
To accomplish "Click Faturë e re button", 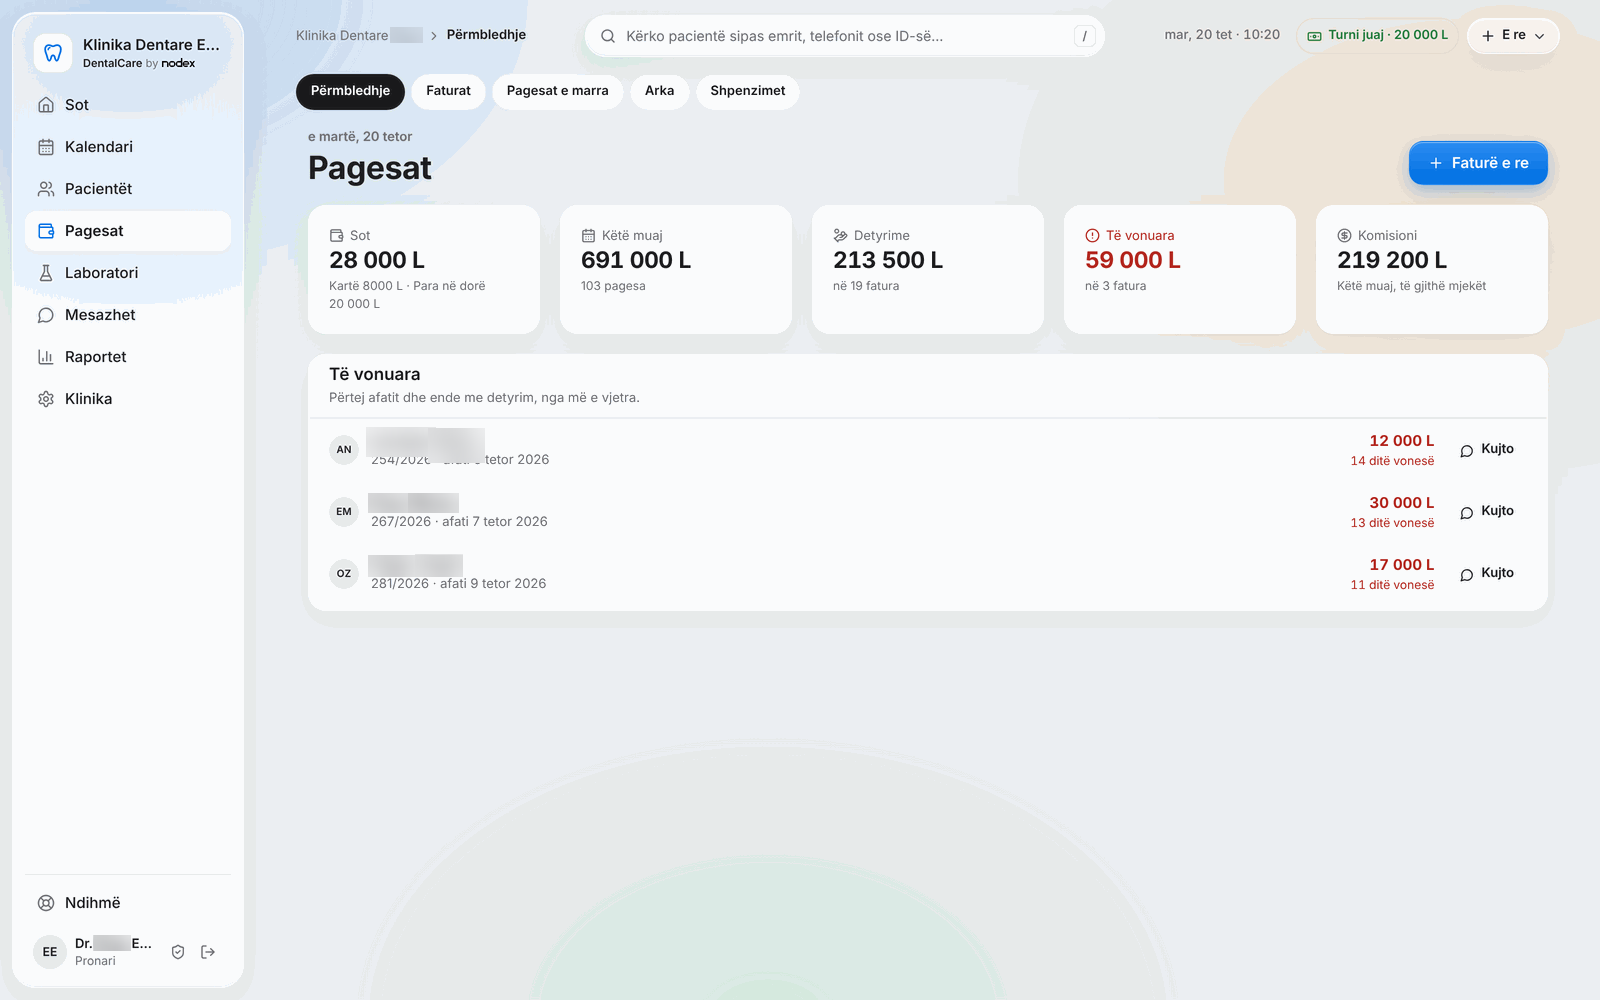I will pos(1478,163).
